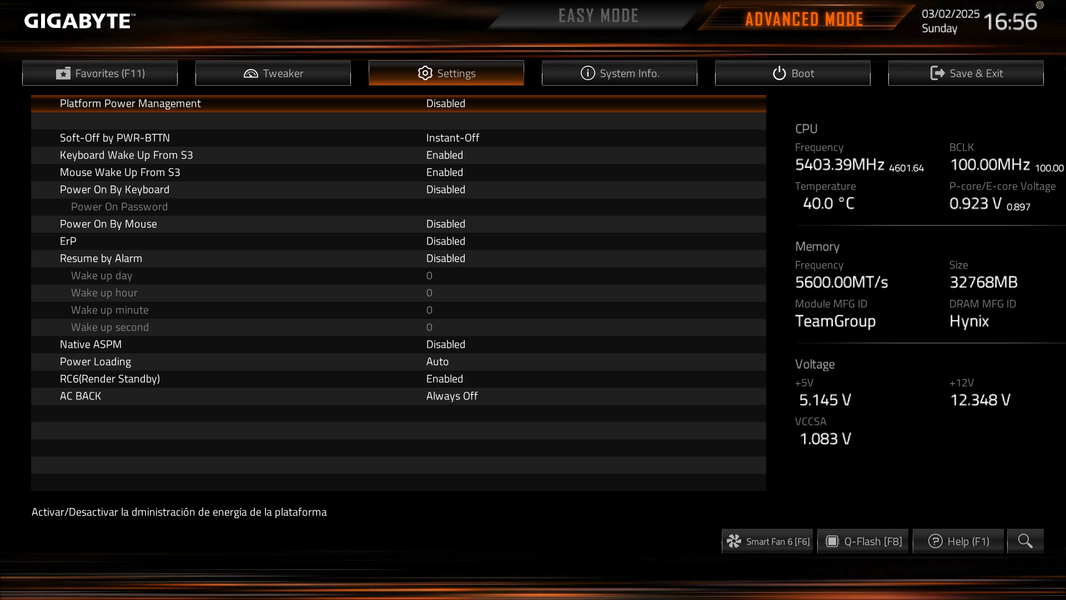This screenshot has height=600, width=1066.
Task: Open Soft-Off by PWR-BTTN Instant-Off options
Action: click(453, 138)
